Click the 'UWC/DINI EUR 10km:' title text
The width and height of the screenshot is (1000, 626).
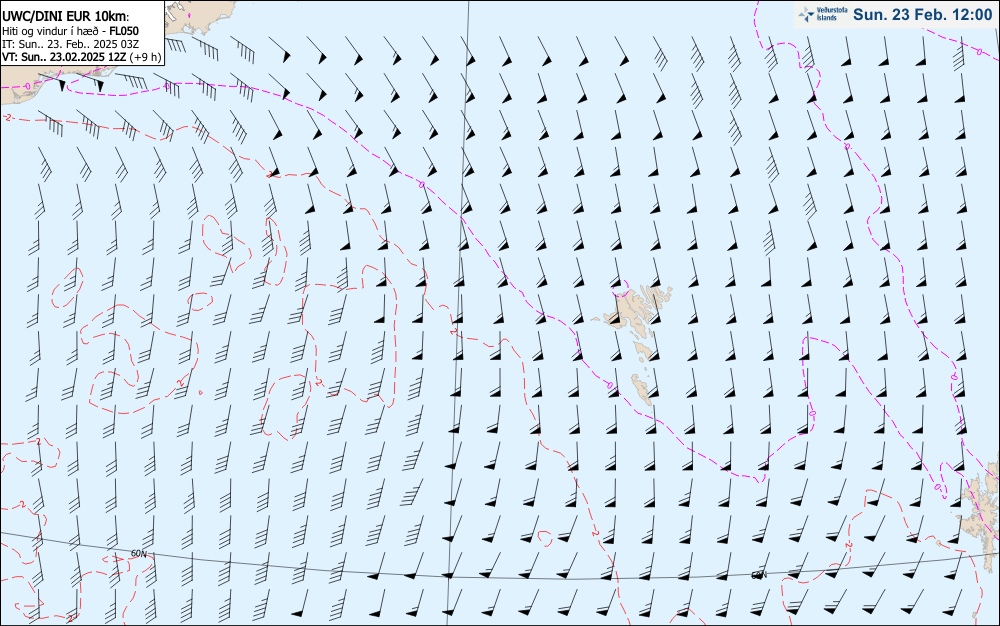tap(66, 17)
